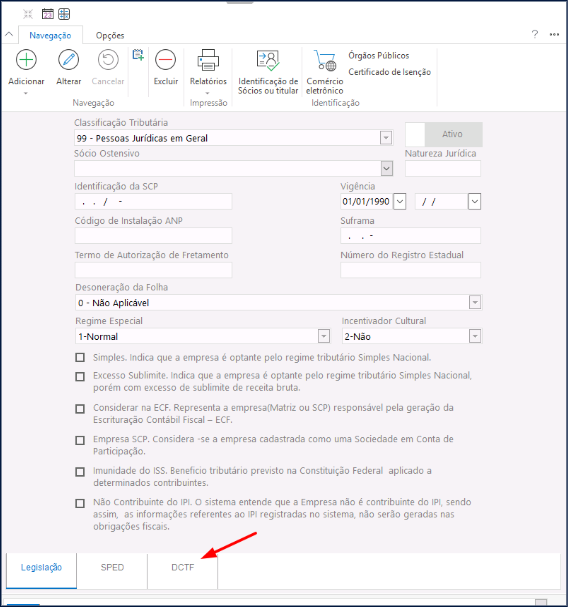Image resolution: width=568 pixels, height=607 pixels.
Task: Click the Alterar pencil icon
Action: point(69,60)
